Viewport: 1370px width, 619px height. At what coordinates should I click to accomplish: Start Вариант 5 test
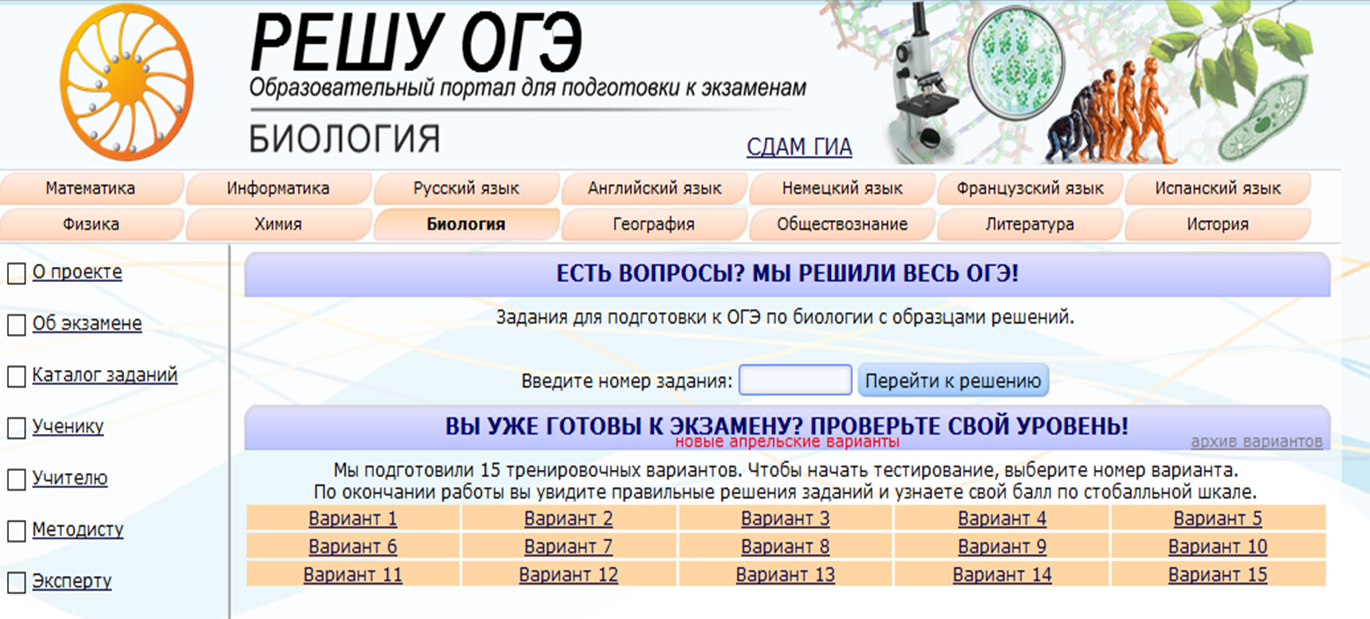click(x=1218, y=518)
